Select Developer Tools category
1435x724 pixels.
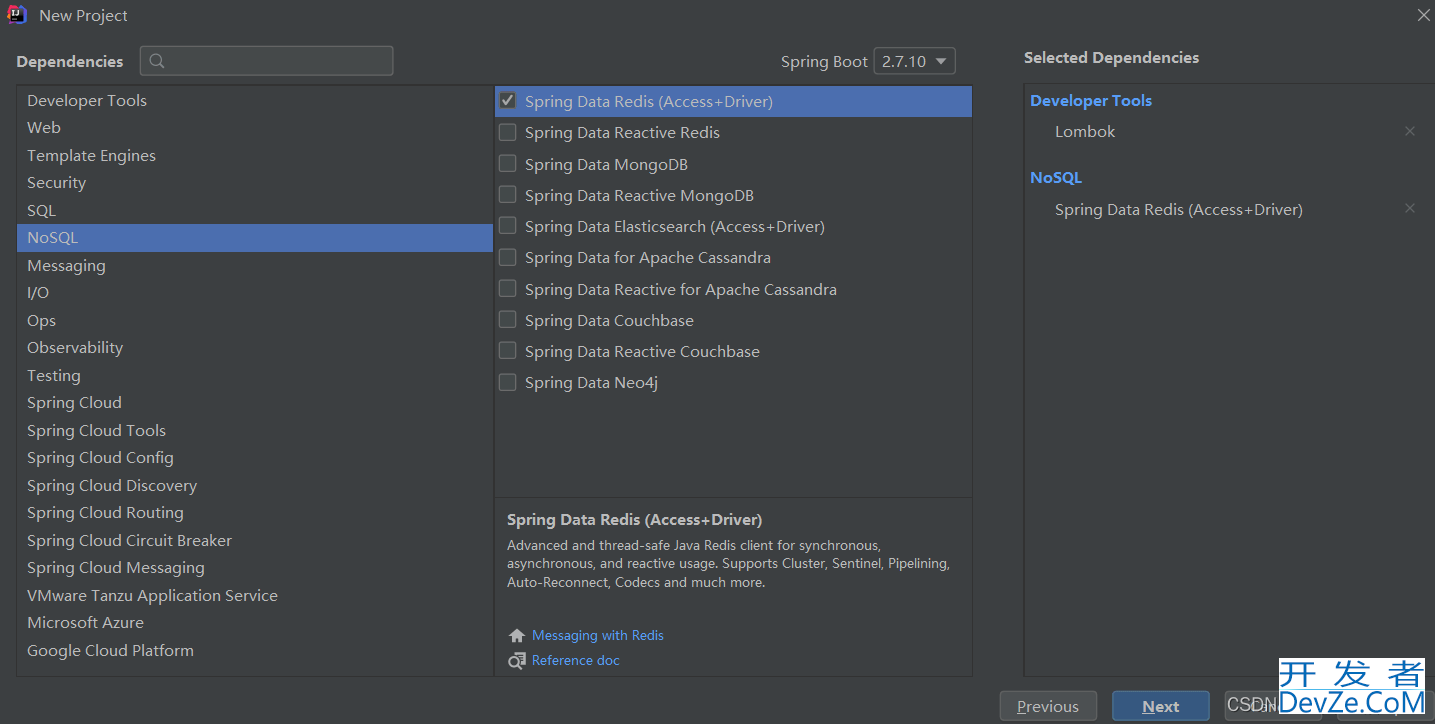tap(255, 100)
